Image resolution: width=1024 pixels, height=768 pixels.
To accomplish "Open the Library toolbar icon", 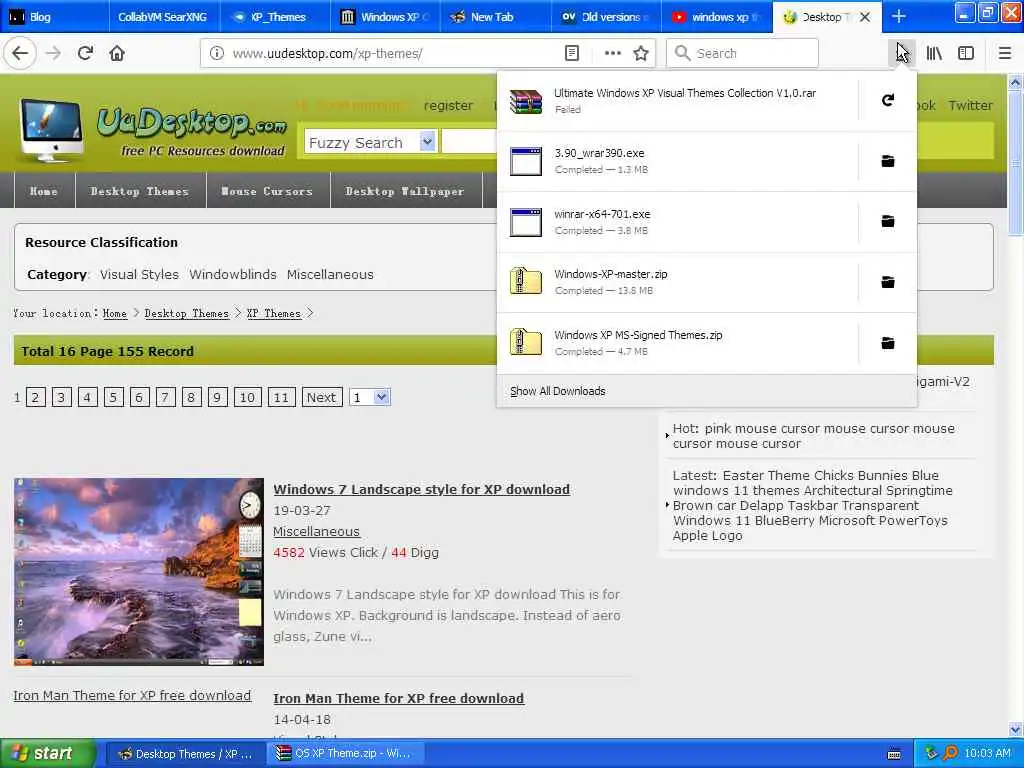I will click(x=934, y=54).
